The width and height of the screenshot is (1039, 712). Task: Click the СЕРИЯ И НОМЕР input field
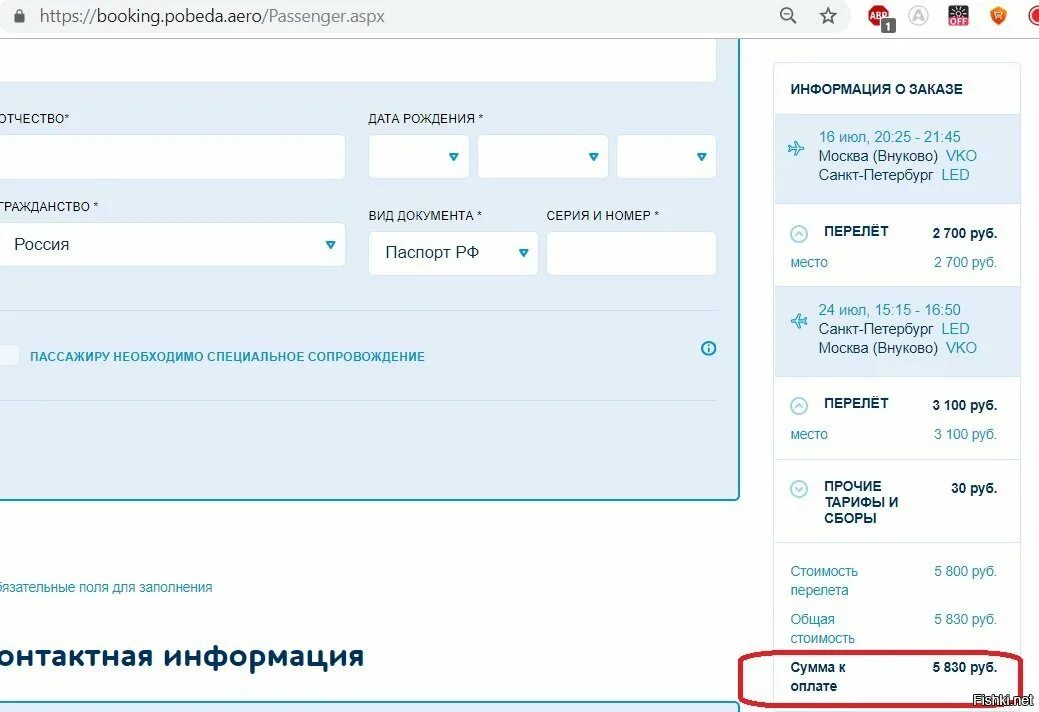coord(631,253)
